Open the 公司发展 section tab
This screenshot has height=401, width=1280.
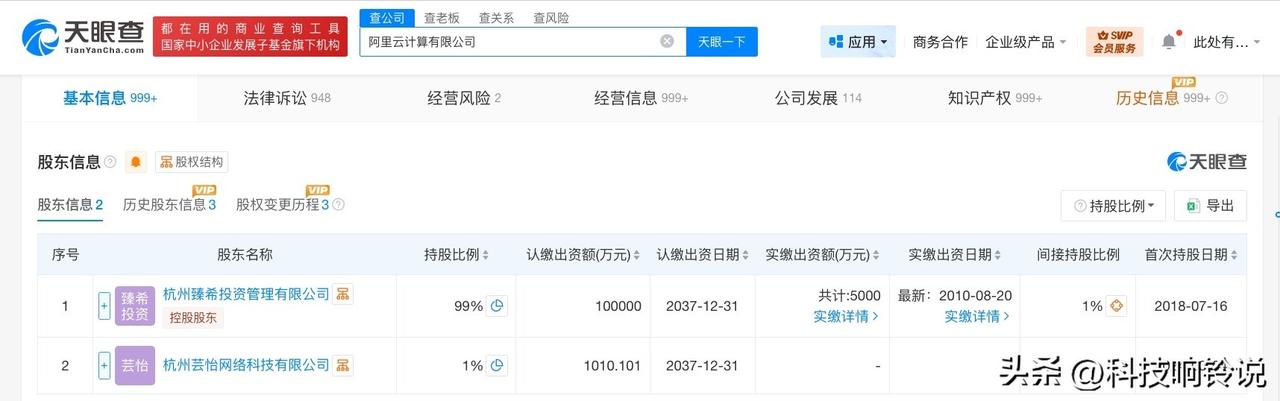(818, 98)
